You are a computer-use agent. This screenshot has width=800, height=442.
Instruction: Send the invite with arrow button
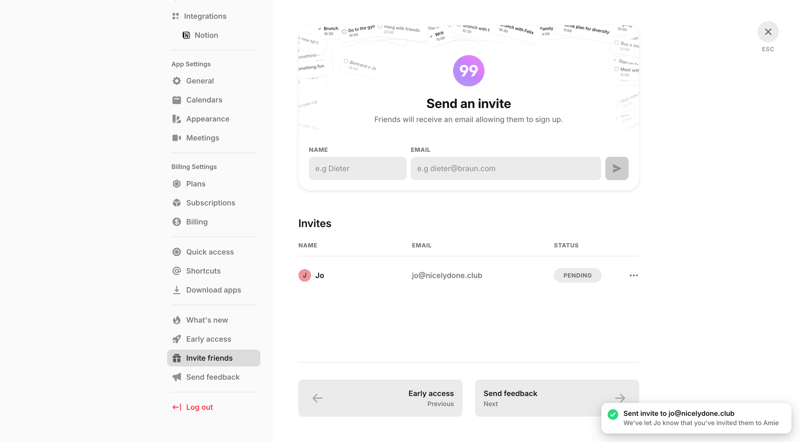coord(616,168)
